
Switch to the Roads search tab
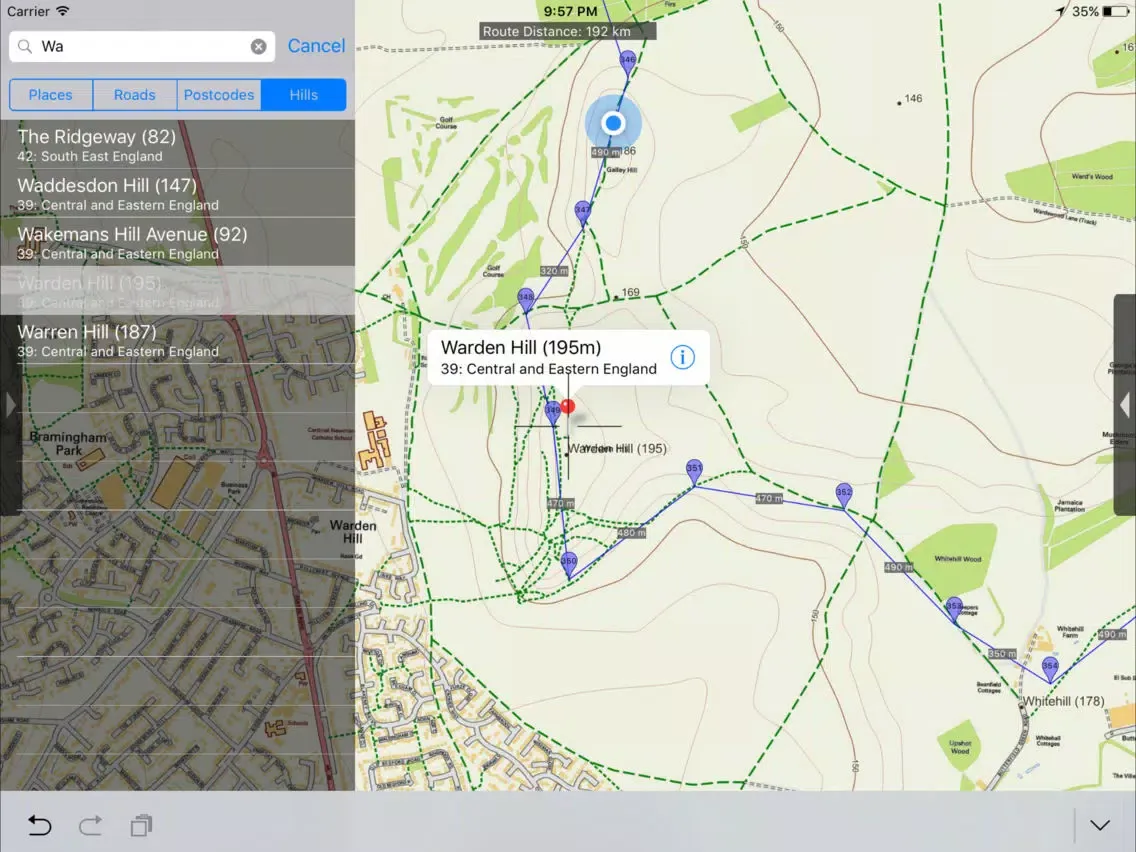pos(135,95)
